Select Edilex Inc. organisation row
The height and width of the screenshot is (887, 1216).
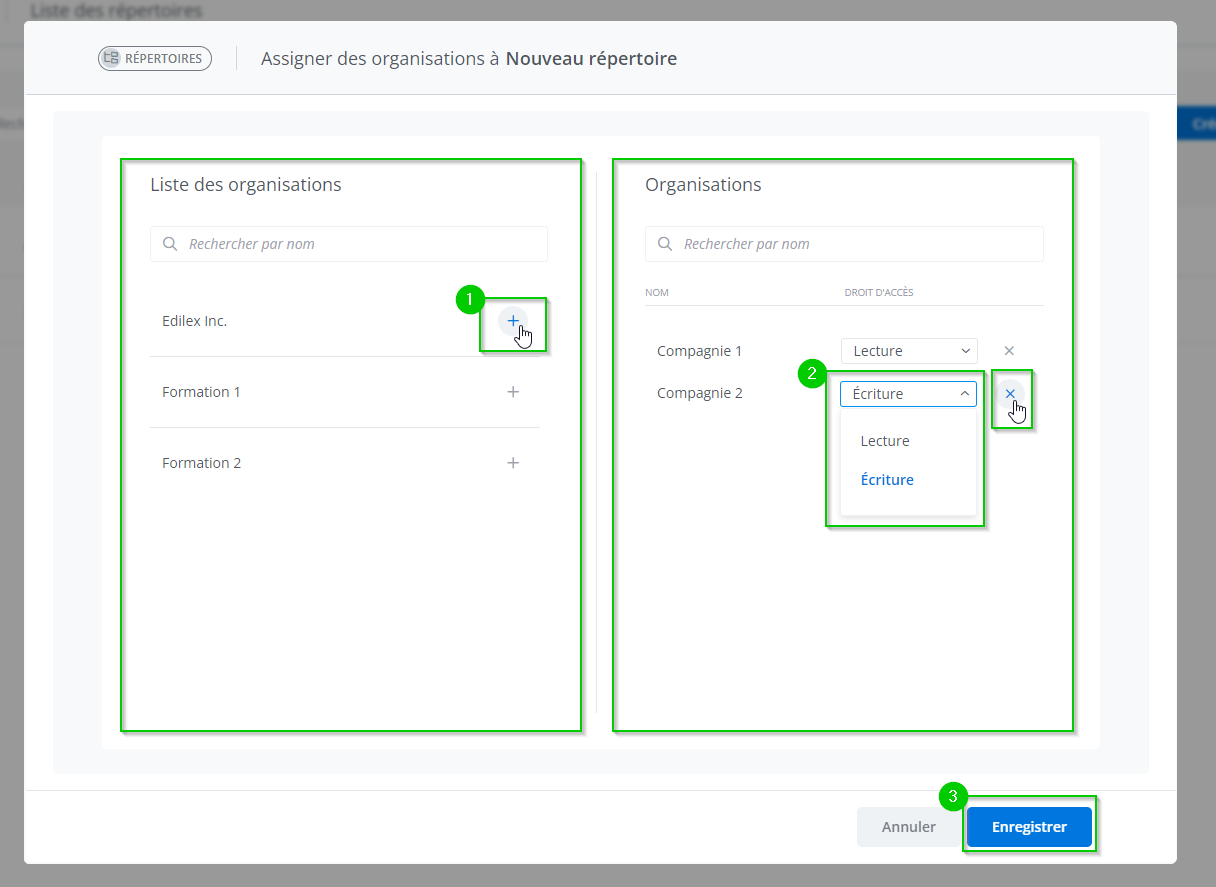195,321
